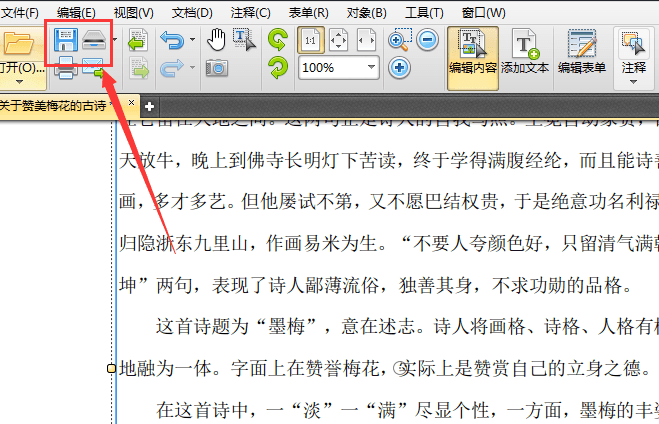Screen dimensions: 659x424
Task: Click the open folder icon
Action: [x=18, y=43]
